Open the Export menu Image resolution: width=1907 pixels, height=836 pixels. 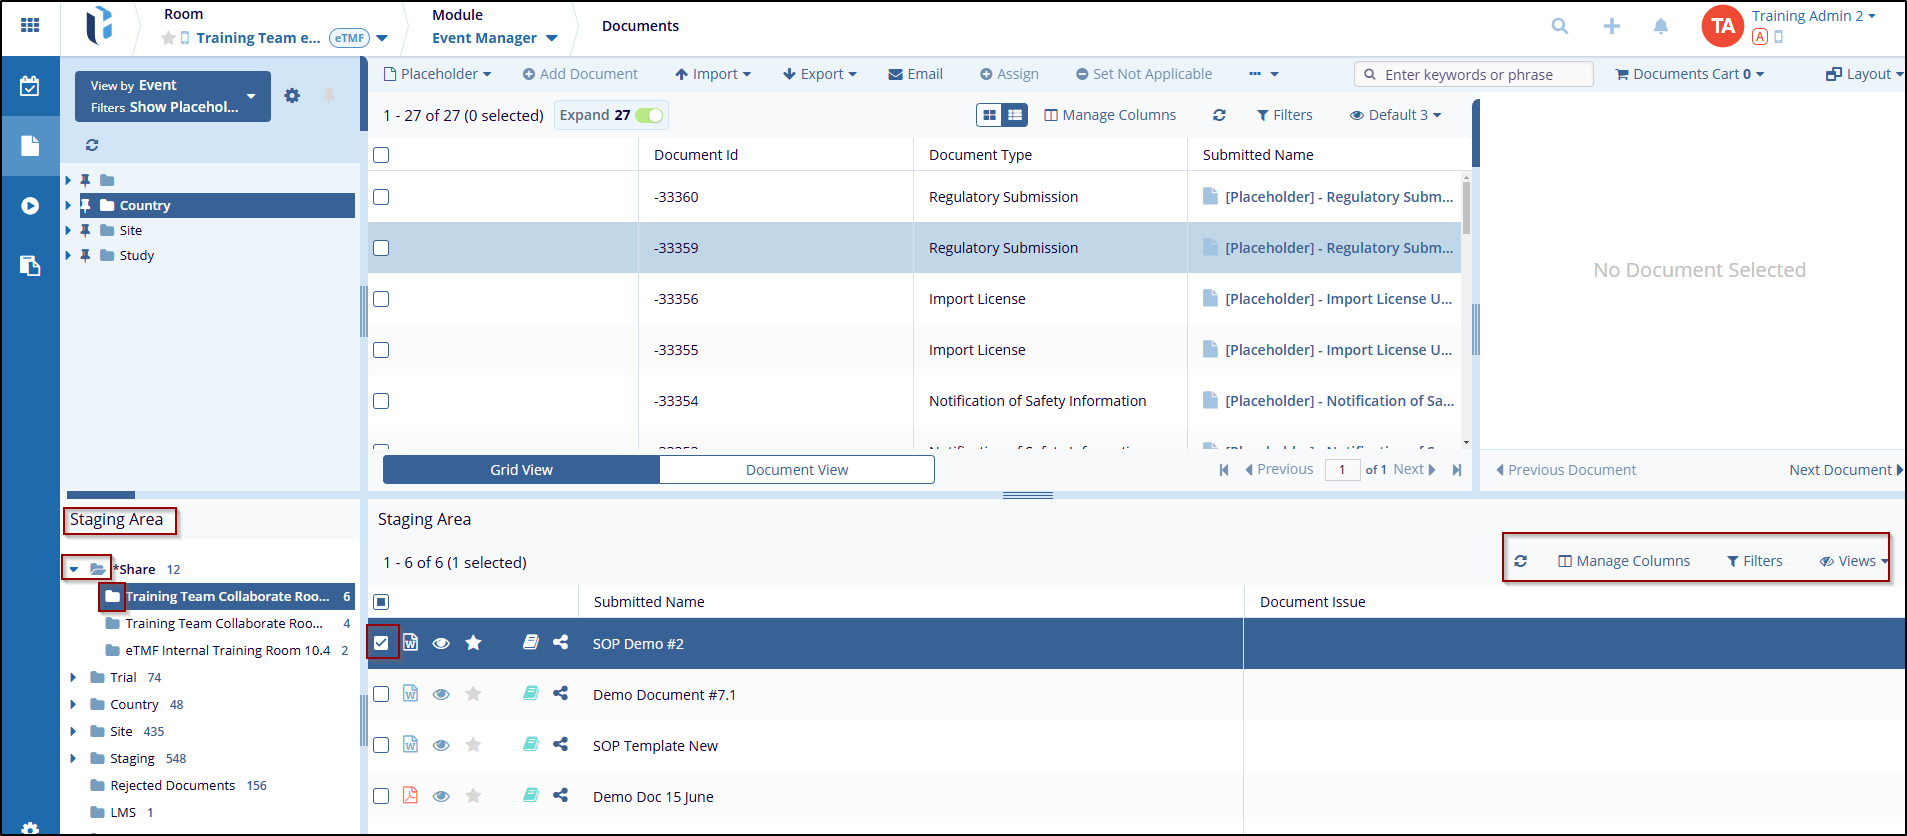820,74
